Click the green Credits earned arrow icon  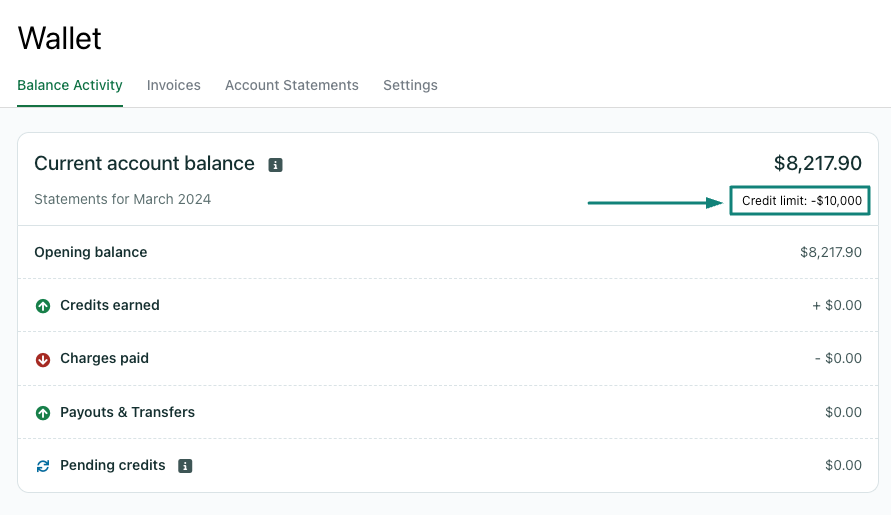pos(43,306)
